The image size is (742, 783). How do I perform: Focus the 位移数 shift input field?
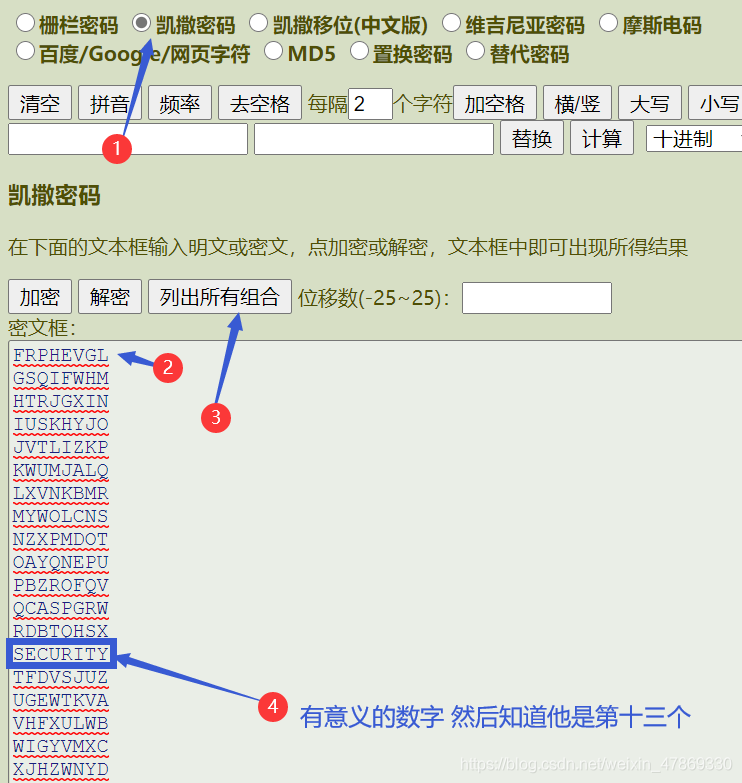(x=537, y=298)
